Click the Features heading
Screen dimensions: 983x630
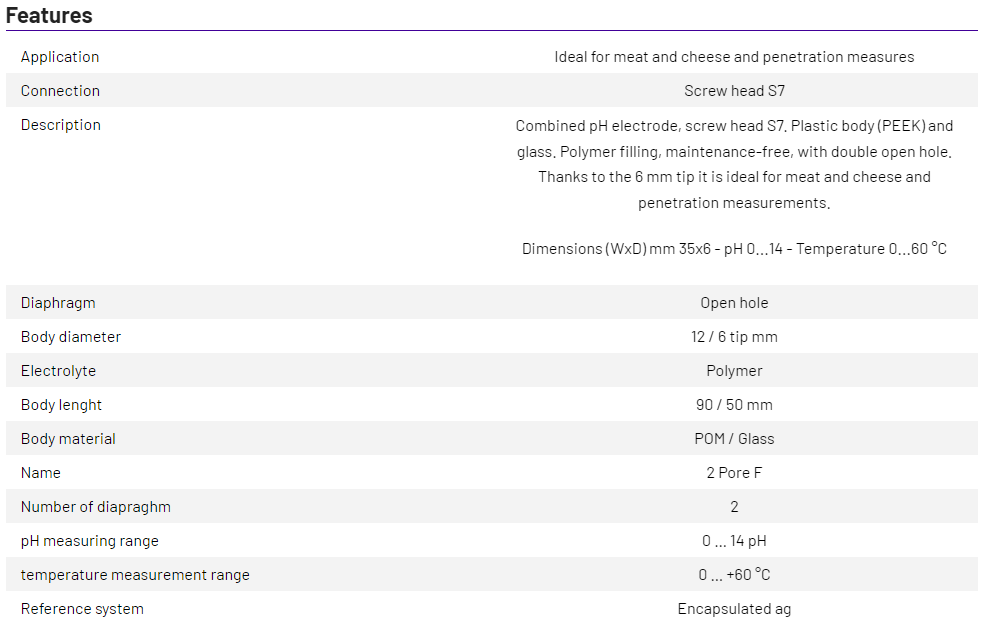(49, 15)
